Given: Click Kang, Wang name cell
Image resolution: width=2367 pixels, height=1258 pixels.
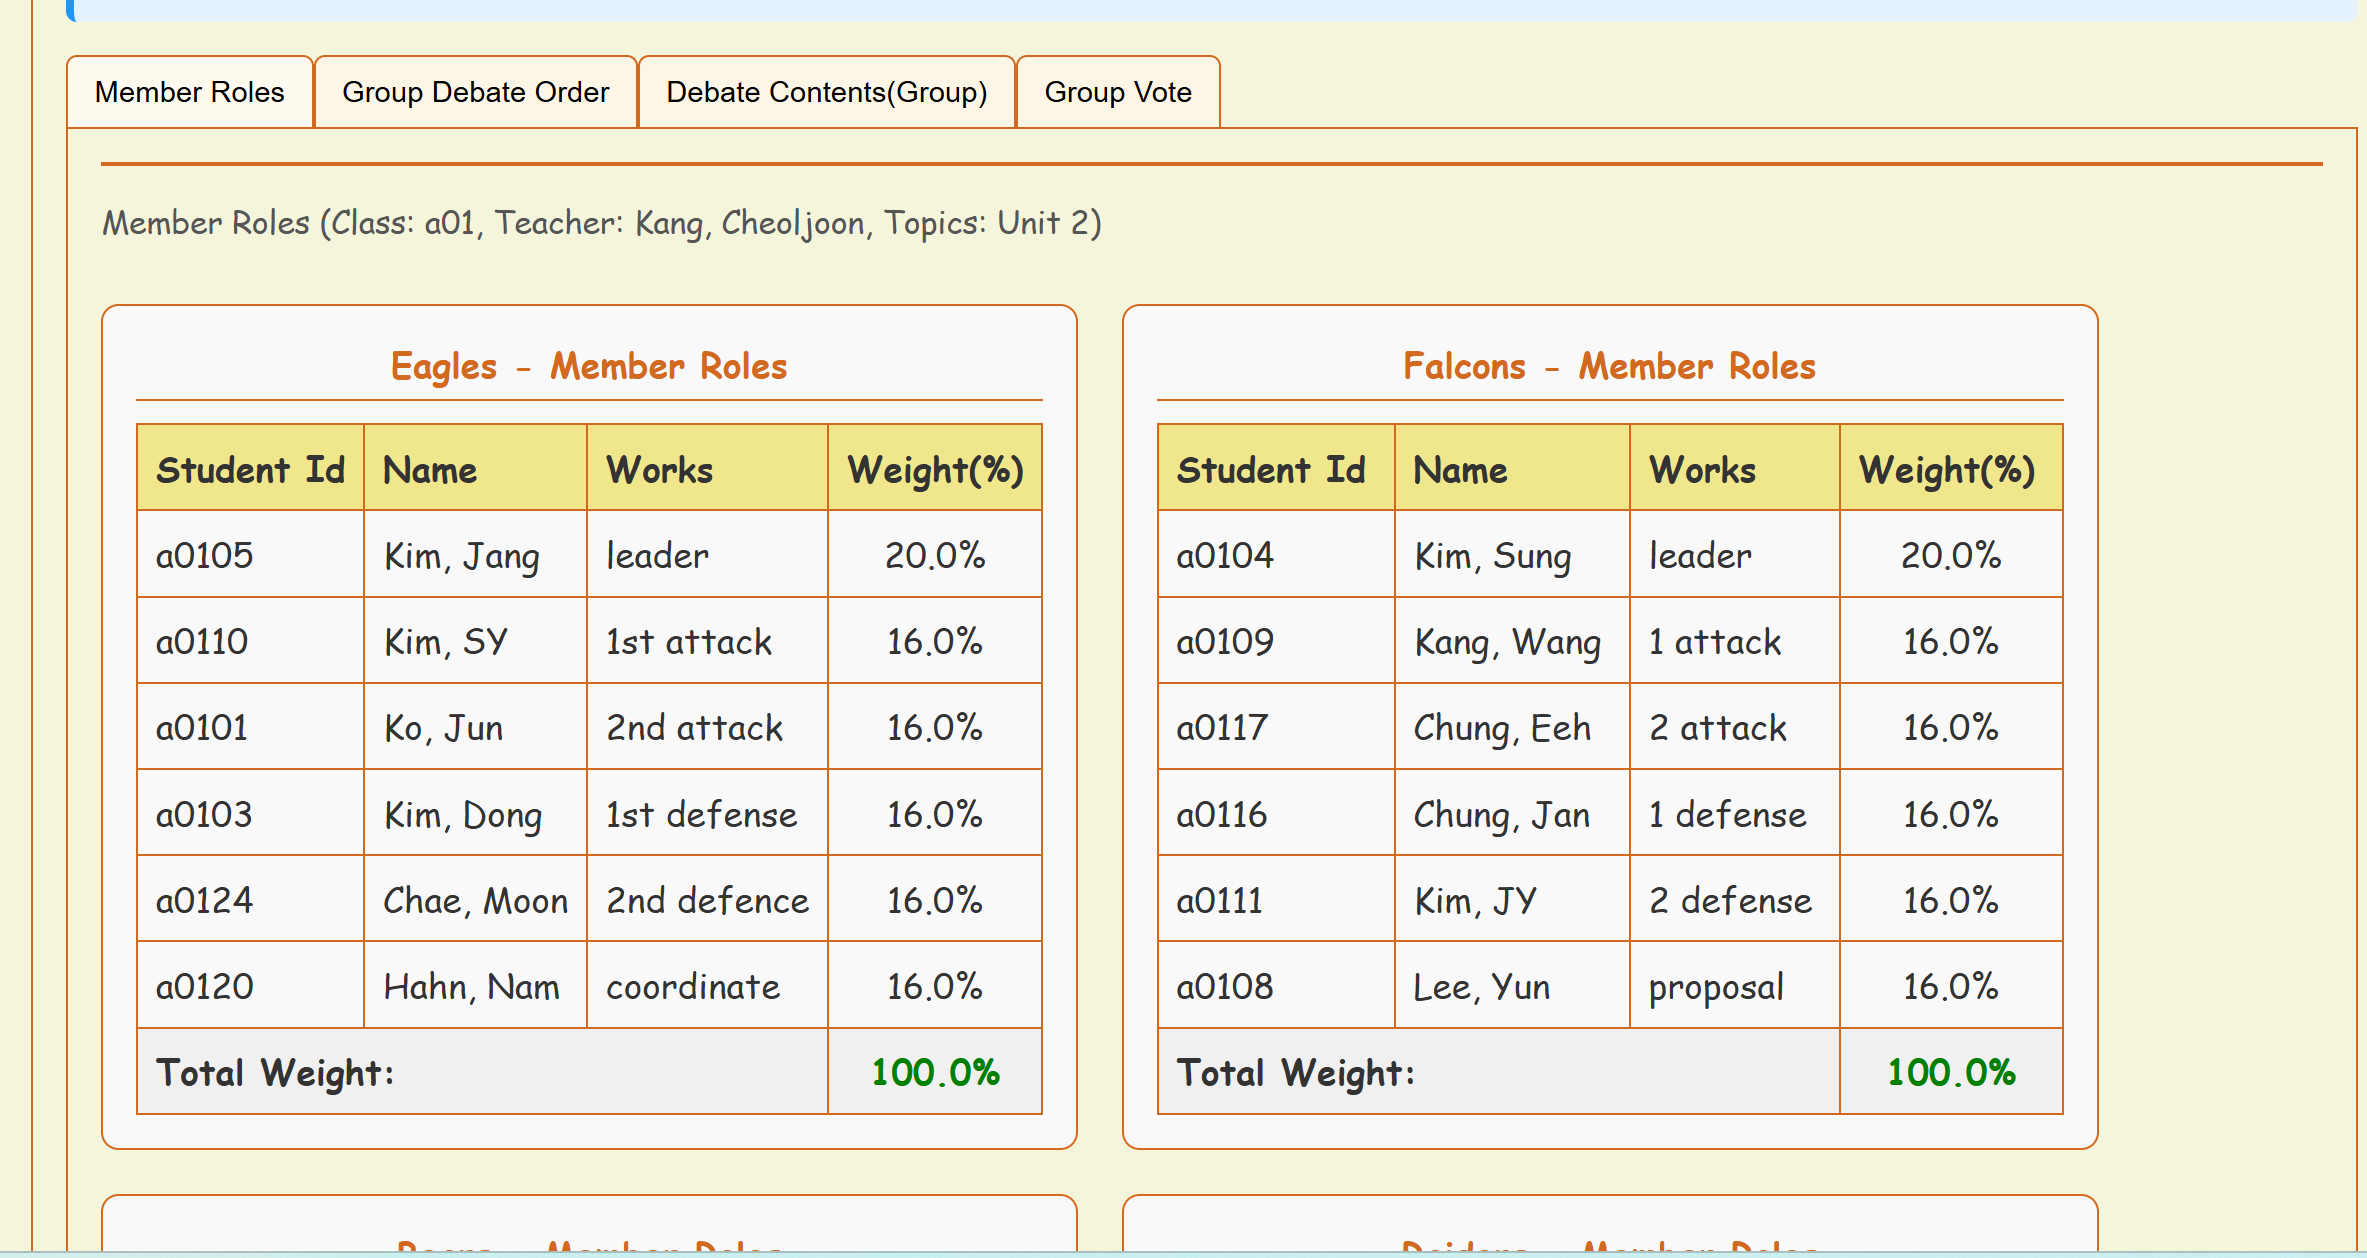Looking at the screenshot, I should pos(1507,641).
